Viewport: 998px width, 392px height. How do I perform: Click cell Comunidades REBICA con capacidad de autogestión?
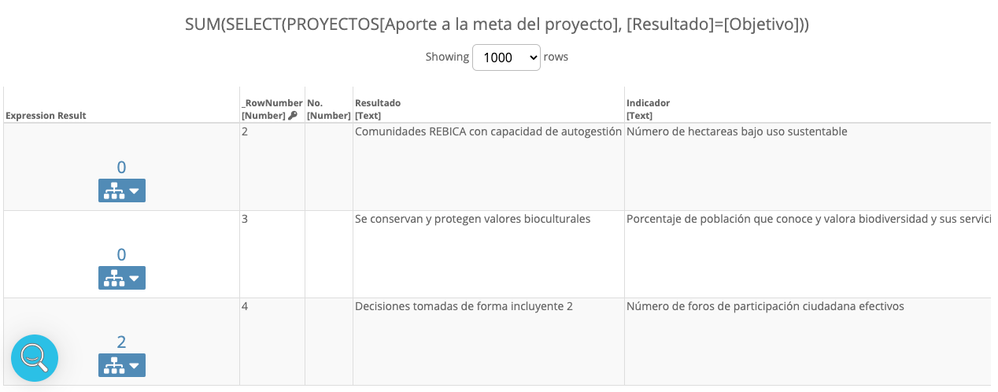click(488, 132)
